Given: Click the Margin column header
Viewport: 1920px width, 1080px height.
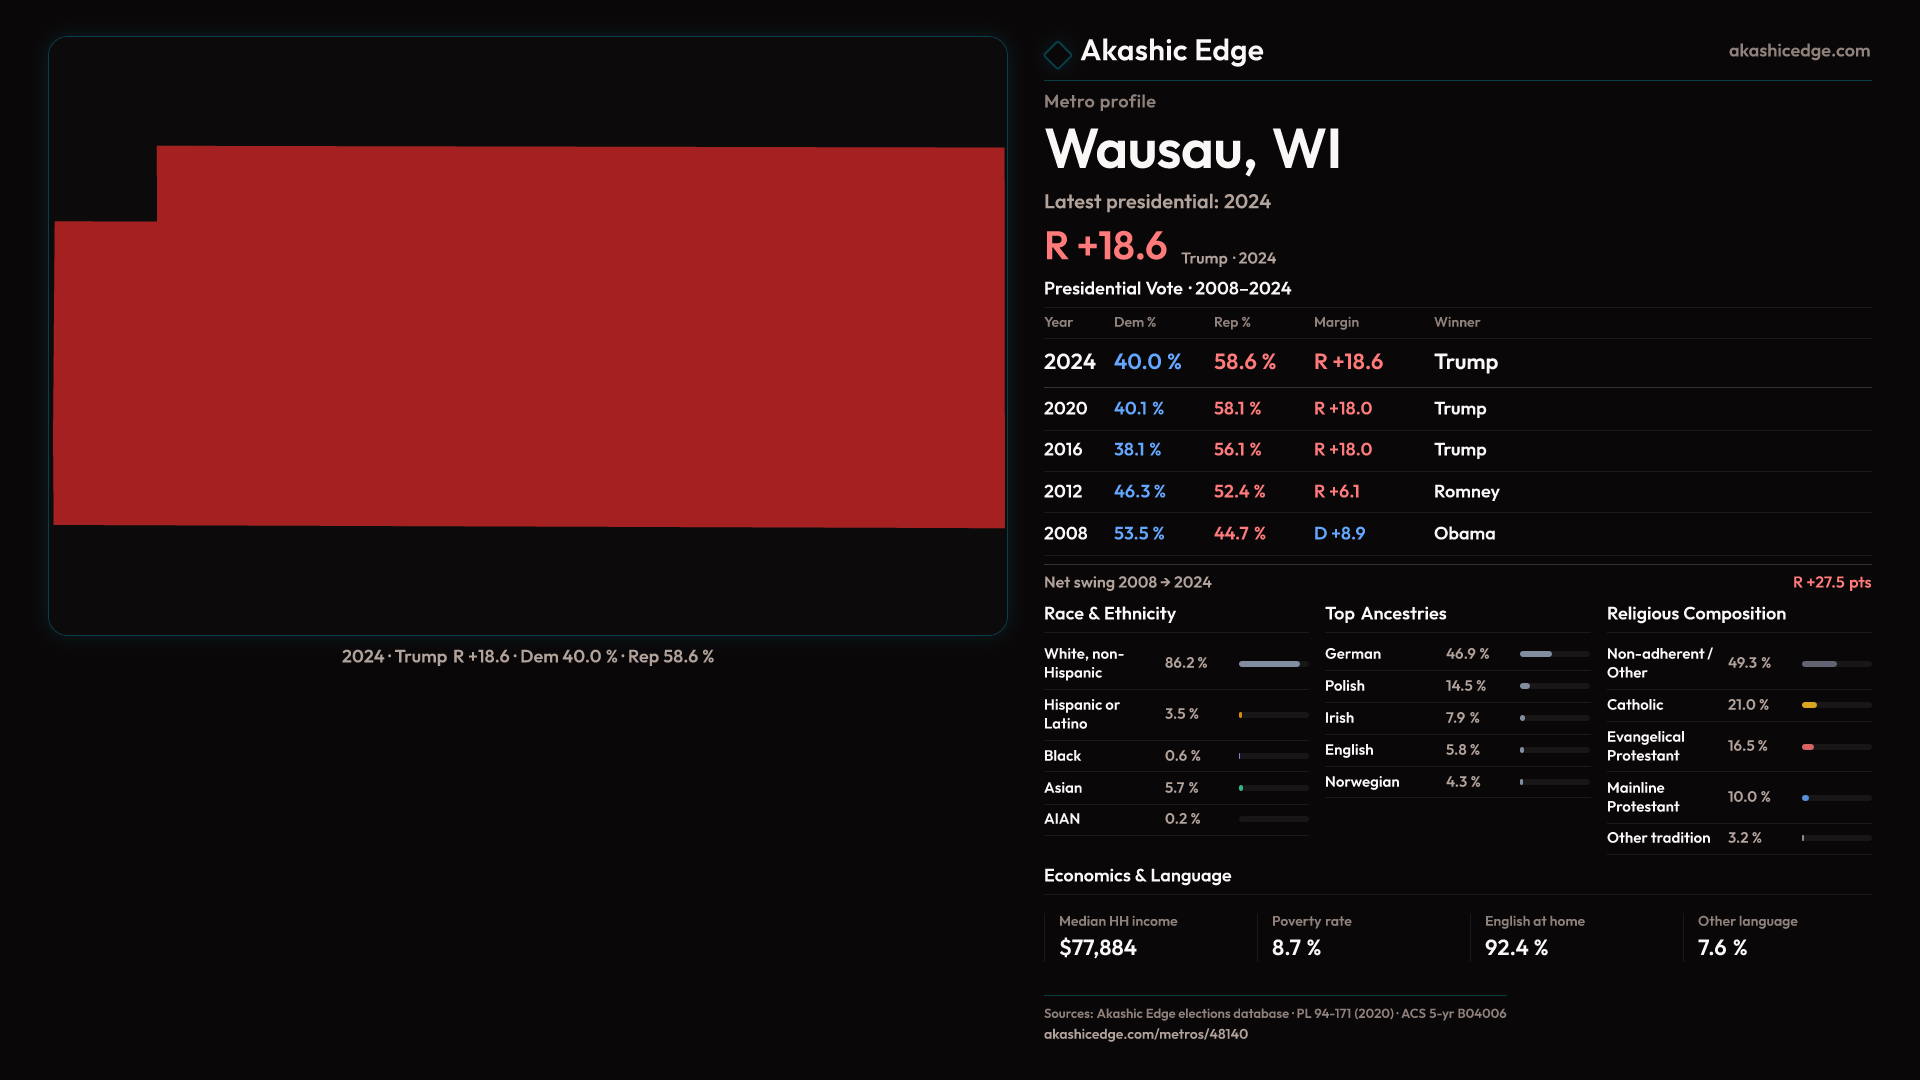Looking at the screenshot, I should tap(1335, 322).
